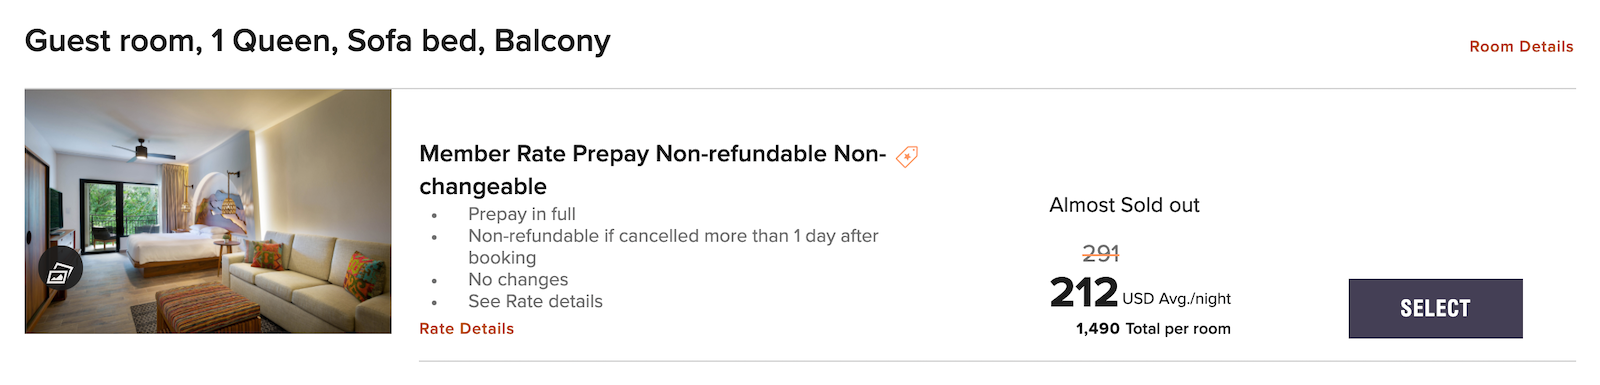1600x385 pixels.
Task: Click the See Rate details bullet text
Action: pyautogui.click(x=535, y=302)
